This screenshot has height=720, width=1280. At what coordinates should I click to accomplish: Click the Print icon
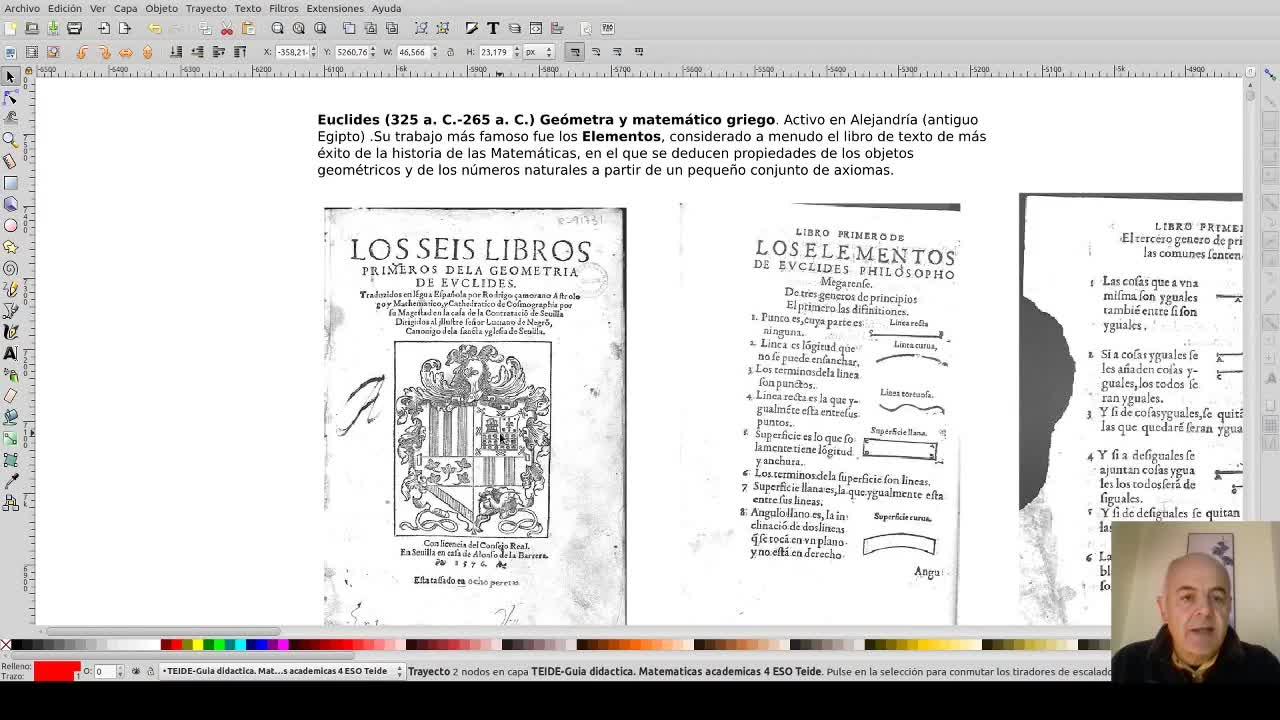(x=74, y=28)
